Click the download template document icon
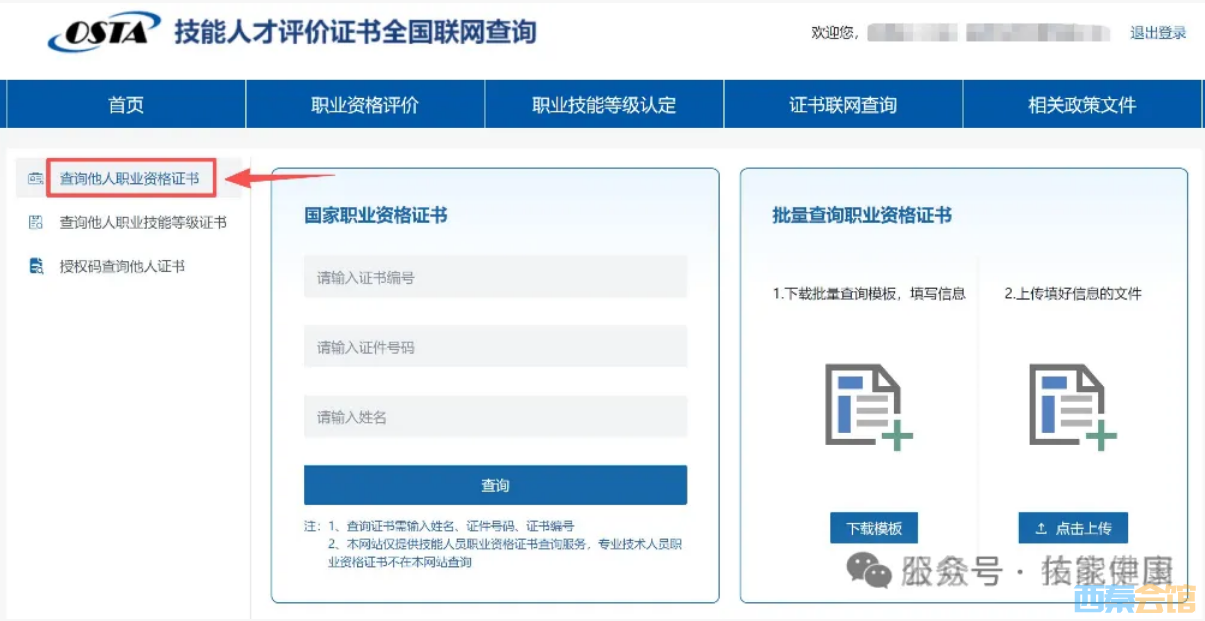The image size is (1205, 621). coord(868,406)
